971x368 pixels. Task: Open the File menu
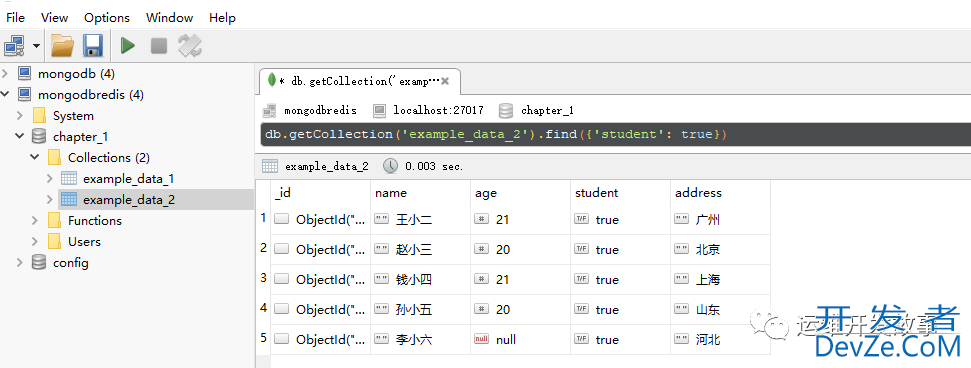tap(15, 17)
